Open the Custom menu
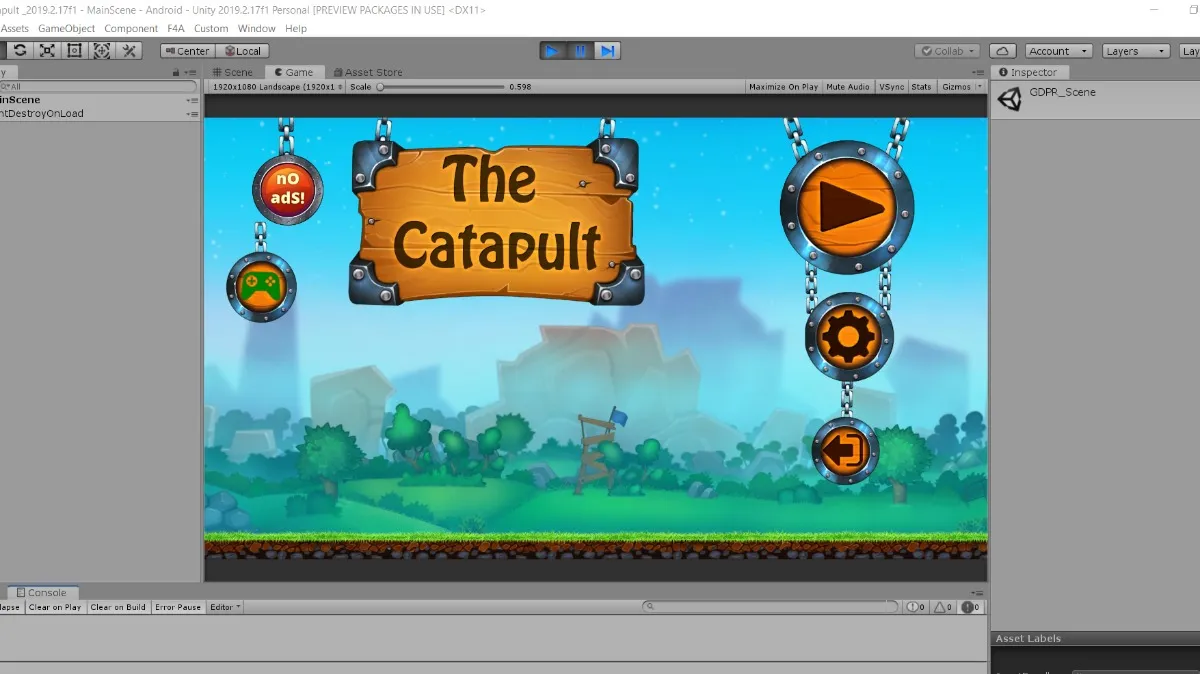Viewport: 1200px width, 674px height. tap(211, 29)
